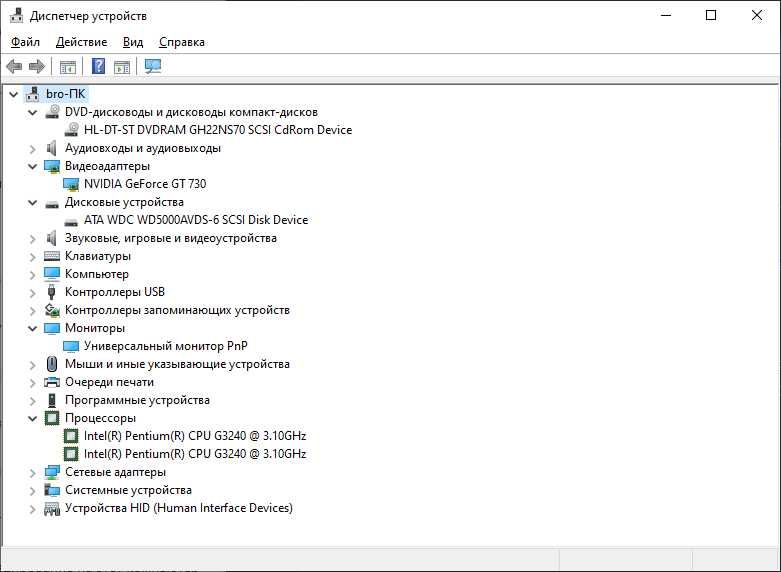Screen dimensions: 781x572
Task: Select Универсальный монитор PnP entry
Action: tap(165, 346)
